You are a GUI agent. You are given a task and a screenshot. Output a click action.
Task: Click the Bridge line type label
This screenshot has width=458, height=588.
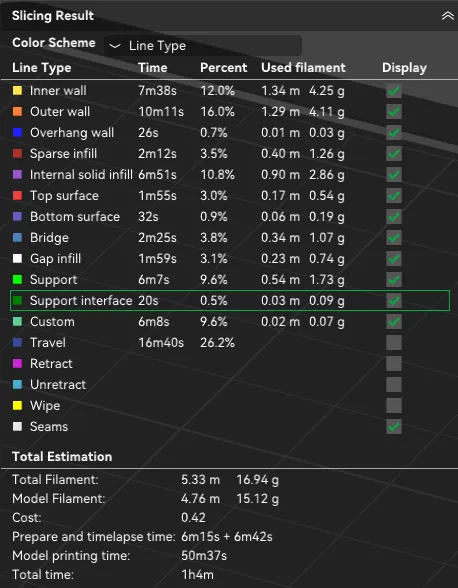pyautogui.click(x=49, y=238)
